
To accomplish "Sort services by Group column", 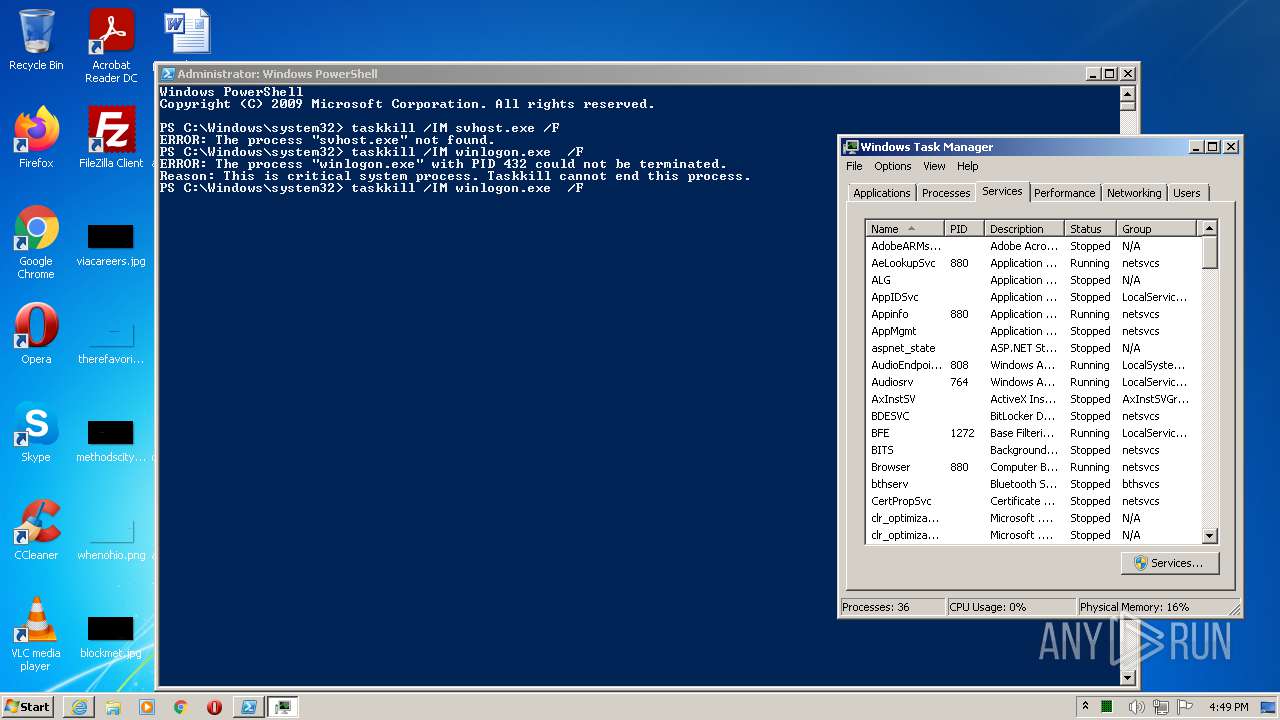I will 1157,229.
